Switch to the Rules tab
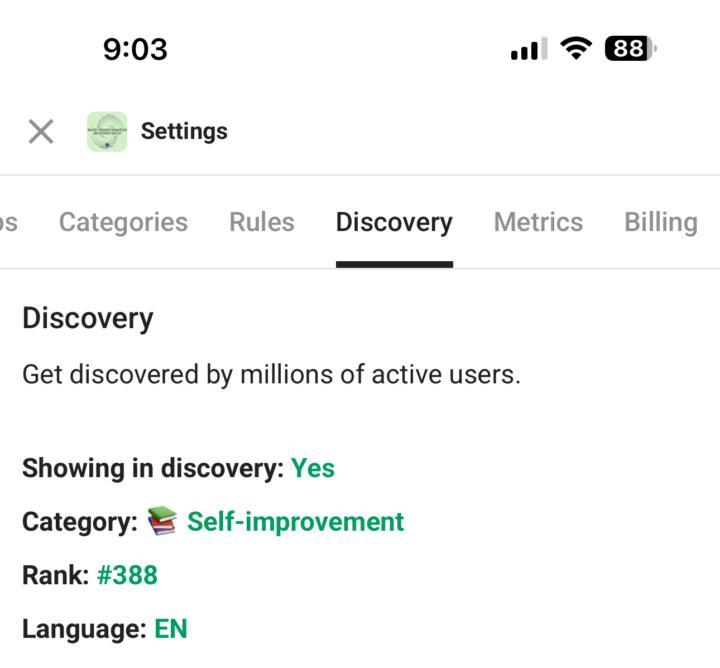 click(262, 222)
